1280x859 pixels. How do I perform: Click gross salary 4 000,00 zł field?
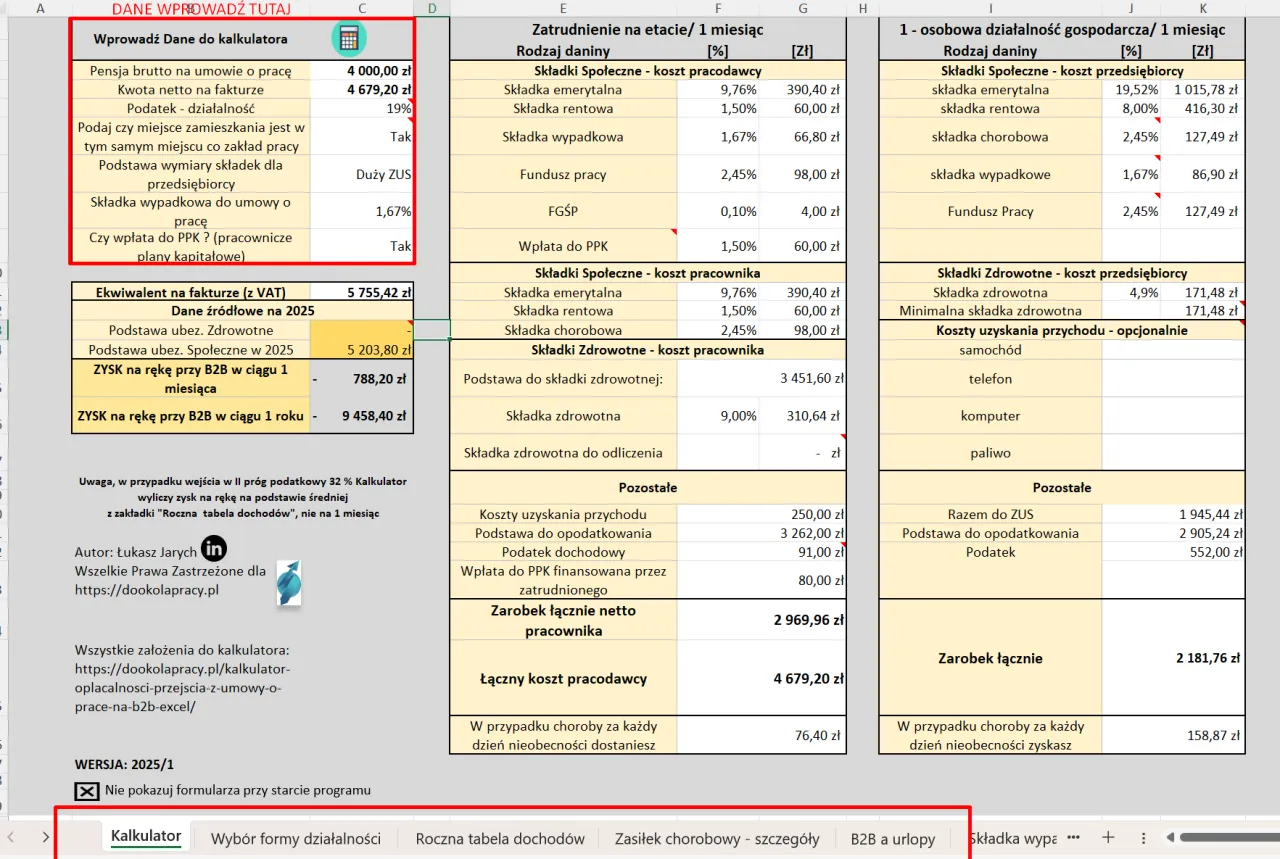[362, 71]
